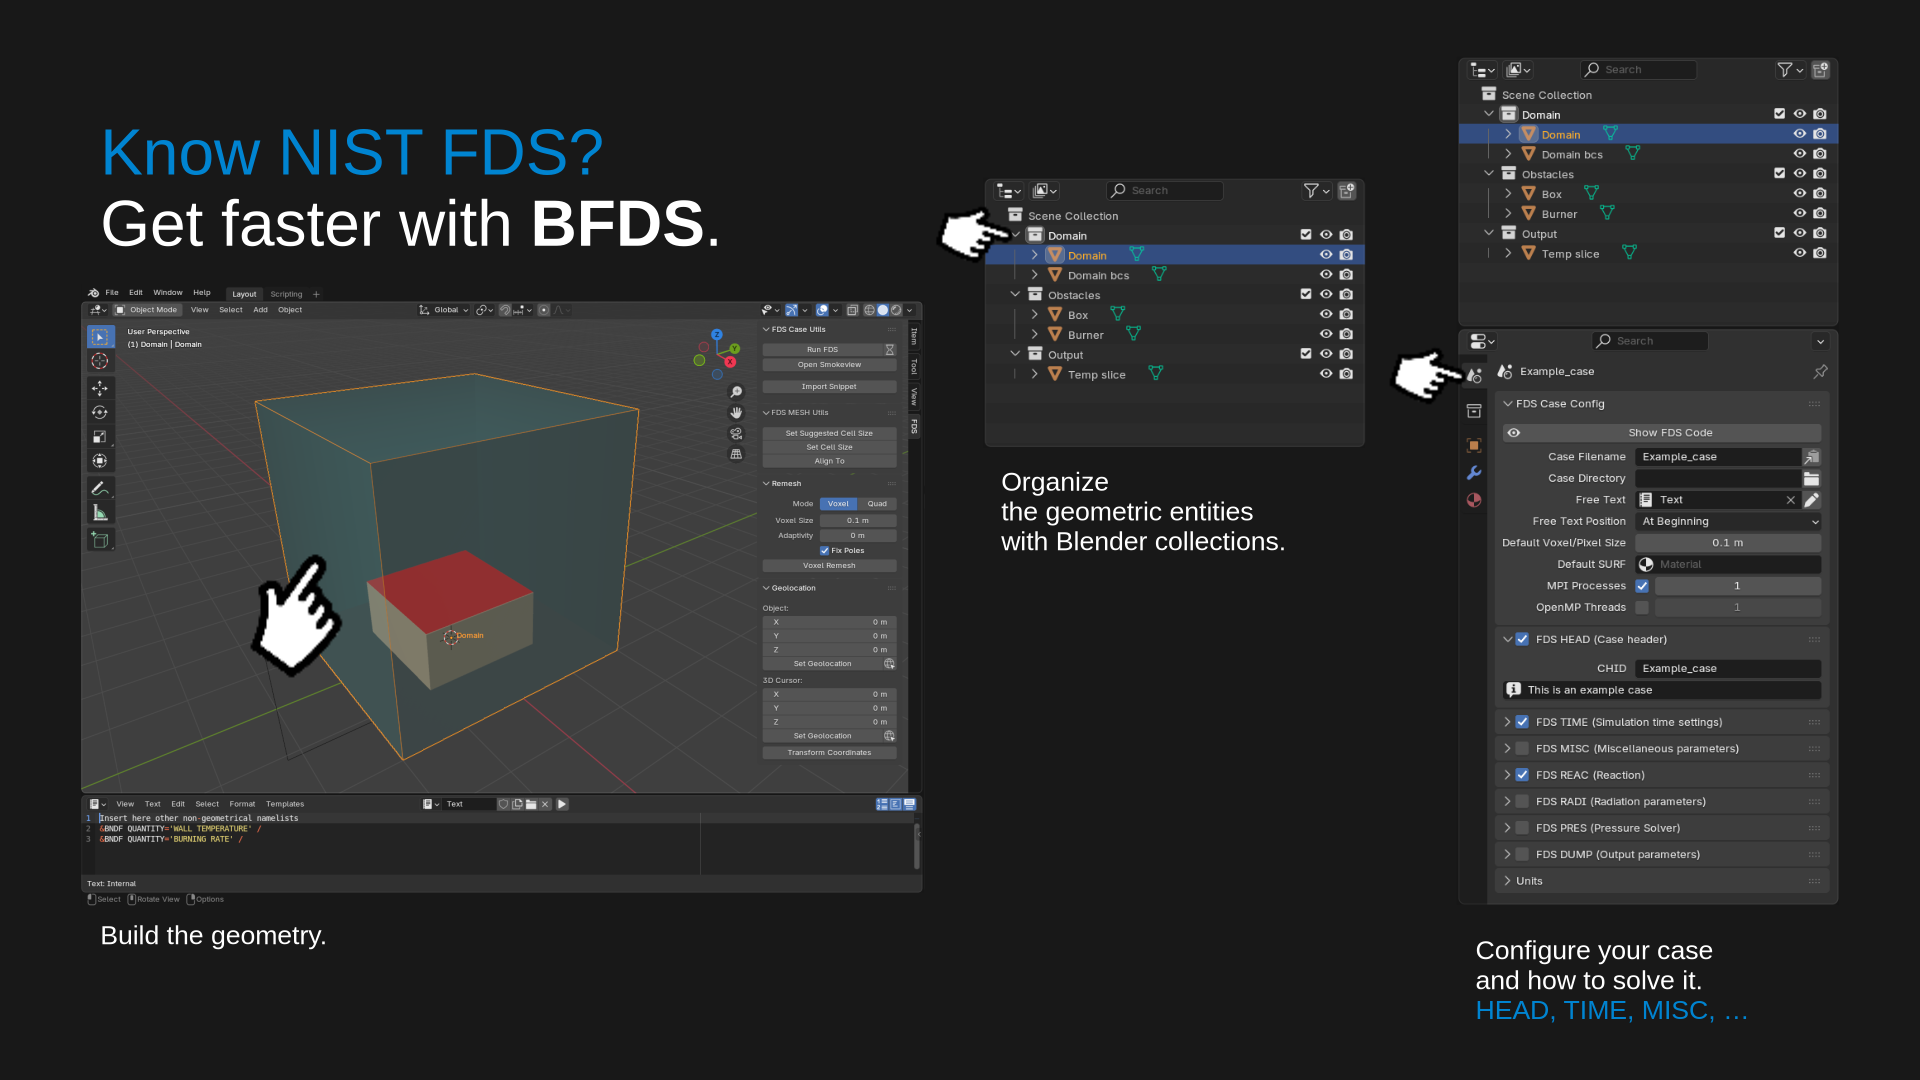Clear the Free Text field with X
The height and width of the screenshot is (1080, 1920).
1790,500
